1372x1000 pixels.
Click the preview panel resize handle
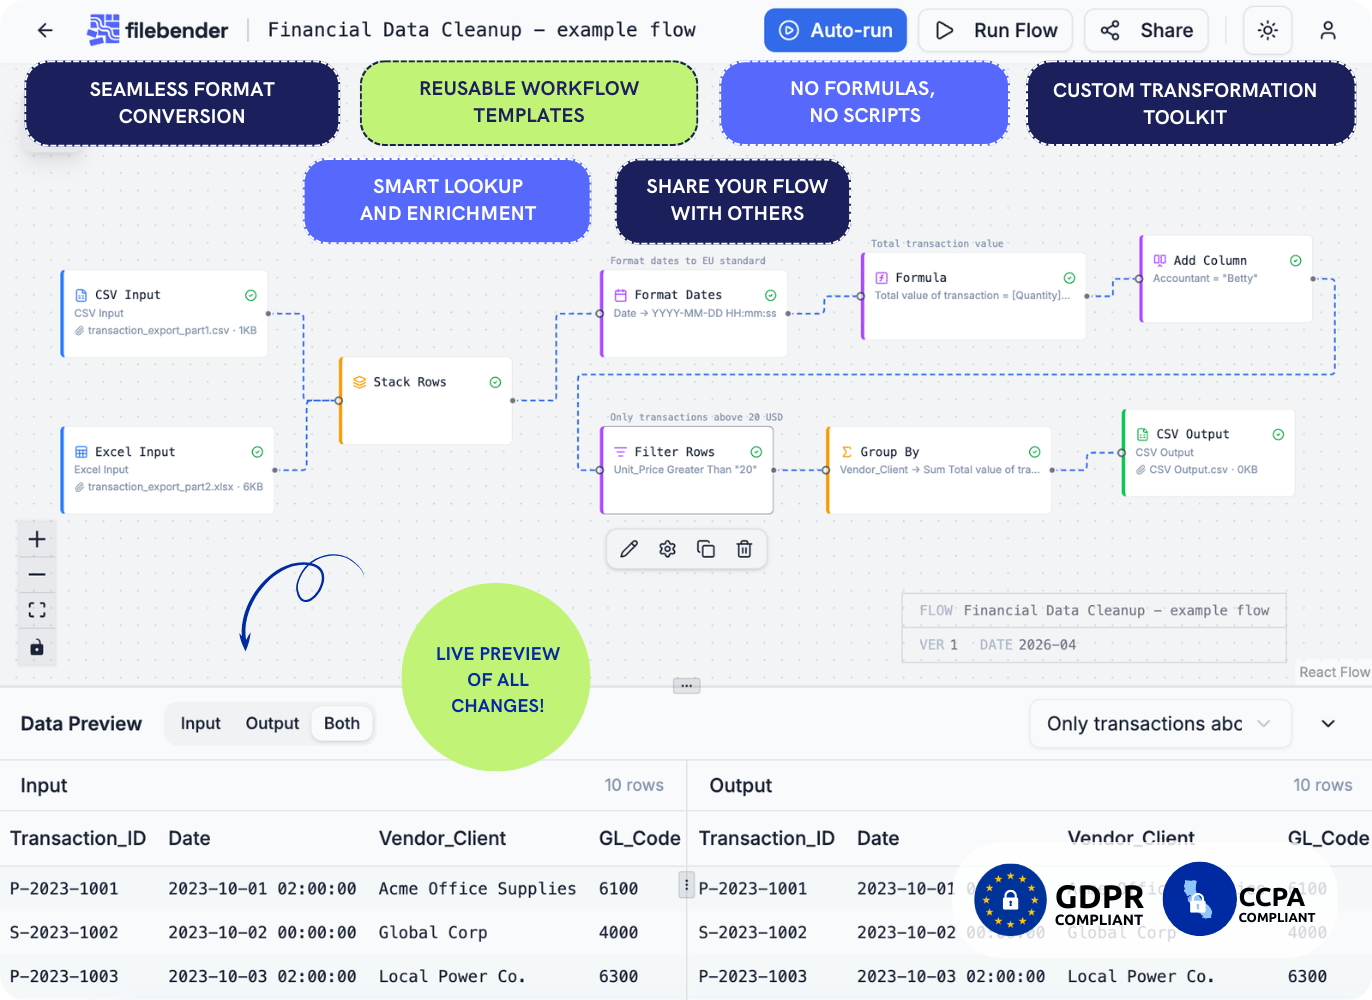click(686, 686)
